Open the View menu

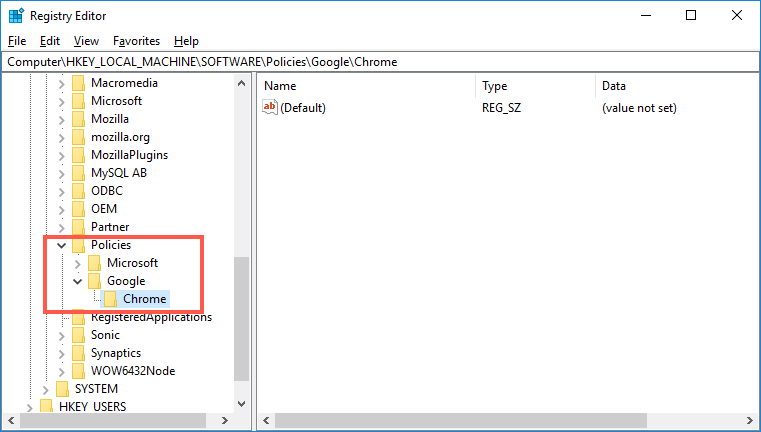tap(86, 41)
